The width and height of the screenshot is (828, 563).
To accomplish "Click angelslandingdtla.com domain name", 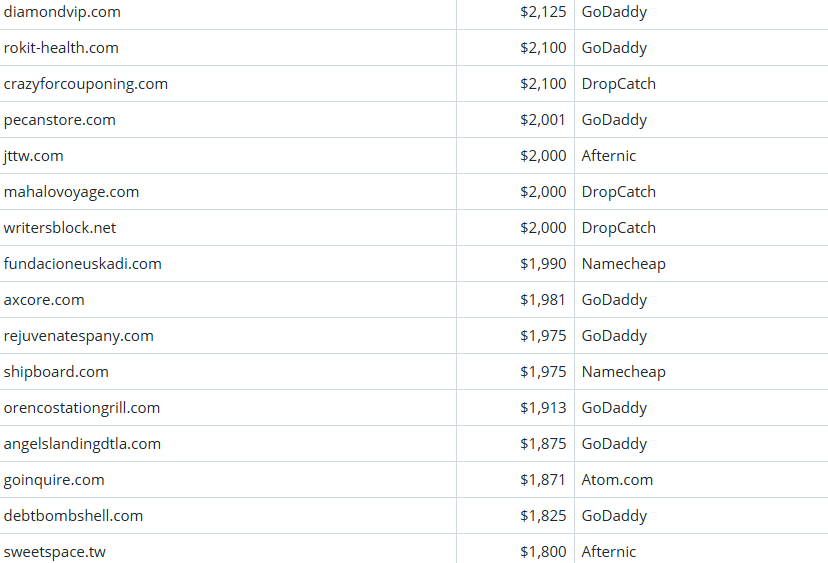I will pyautogui.click(x=82, y=444).
